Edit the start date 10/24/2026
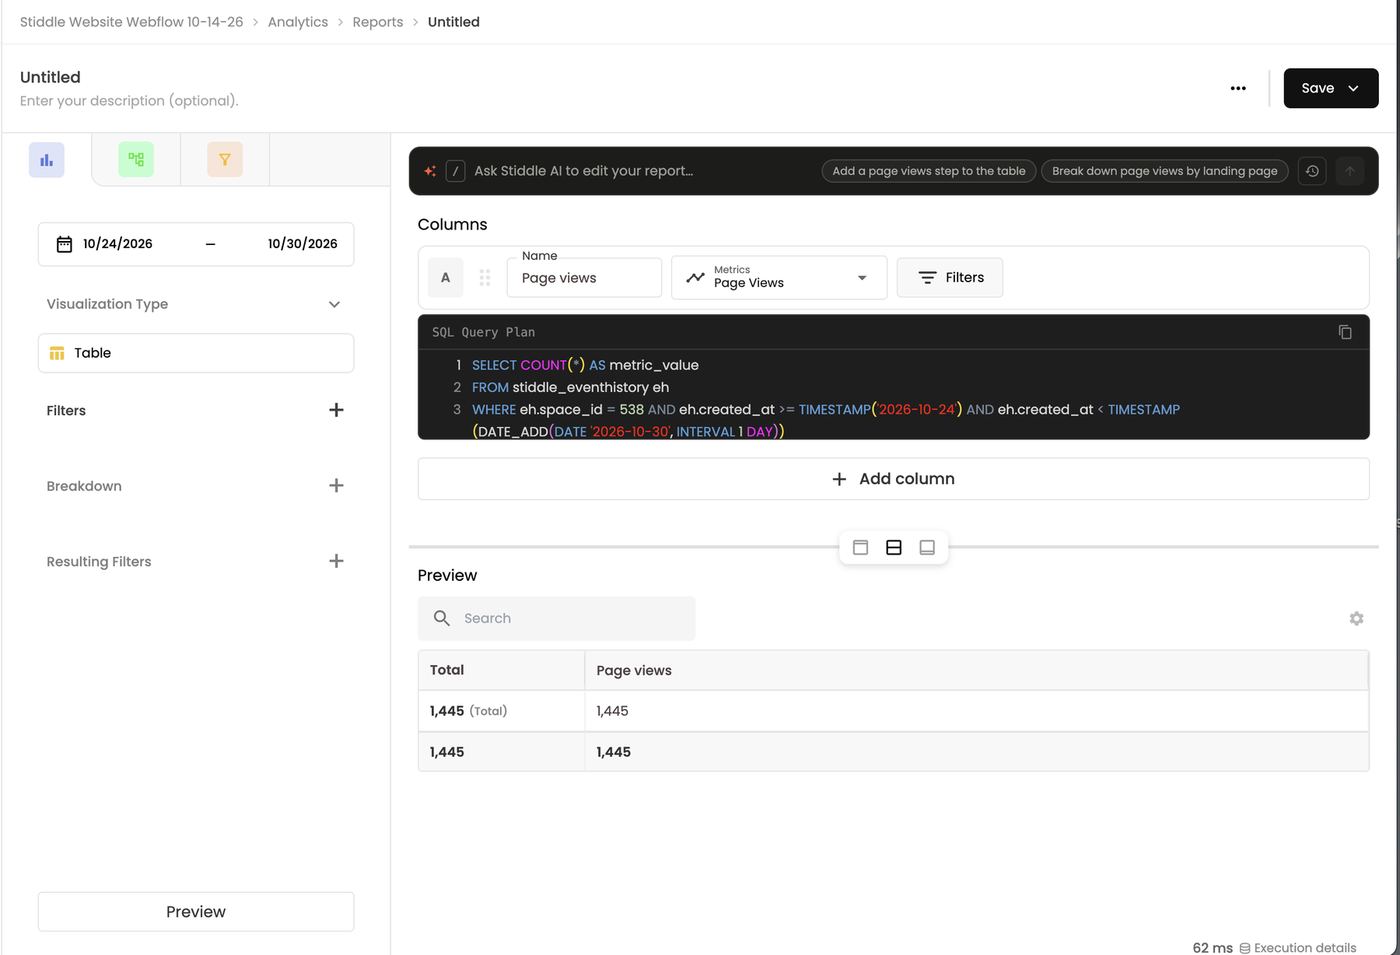The height and width of the screenshot is (955, 1400). (x=118, y=244)
